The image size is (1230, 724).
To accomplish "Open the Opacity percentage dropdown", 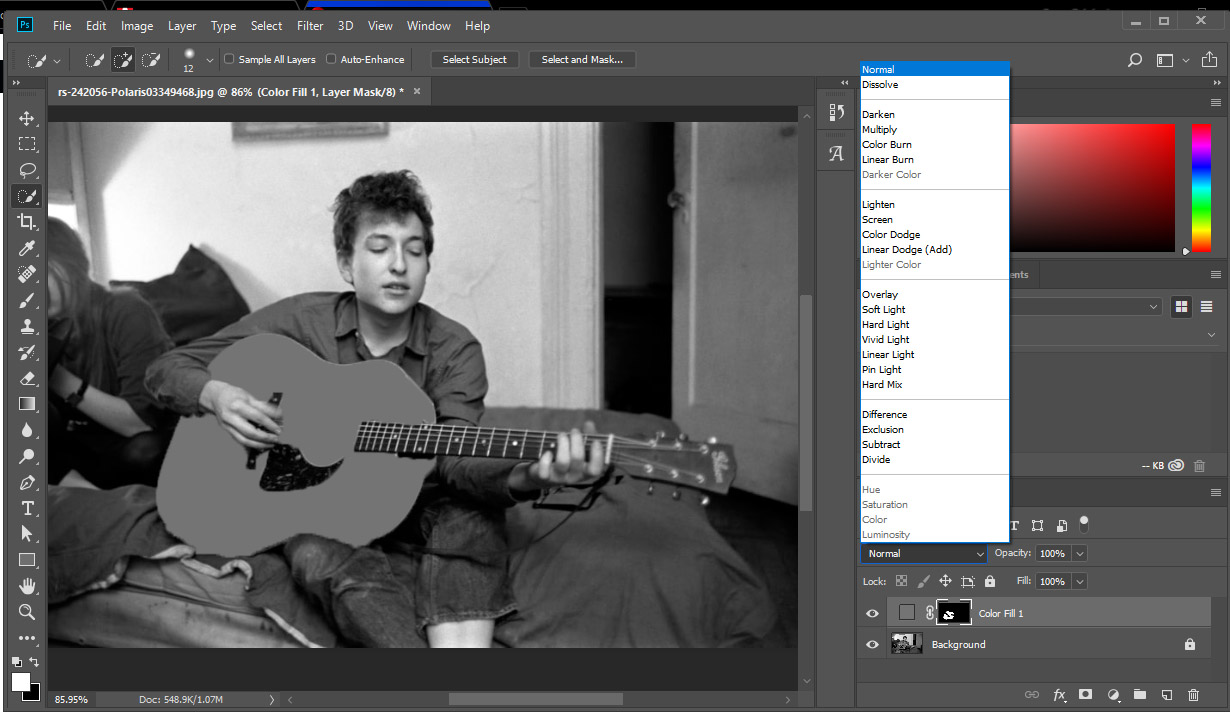I will point(1079,553).
